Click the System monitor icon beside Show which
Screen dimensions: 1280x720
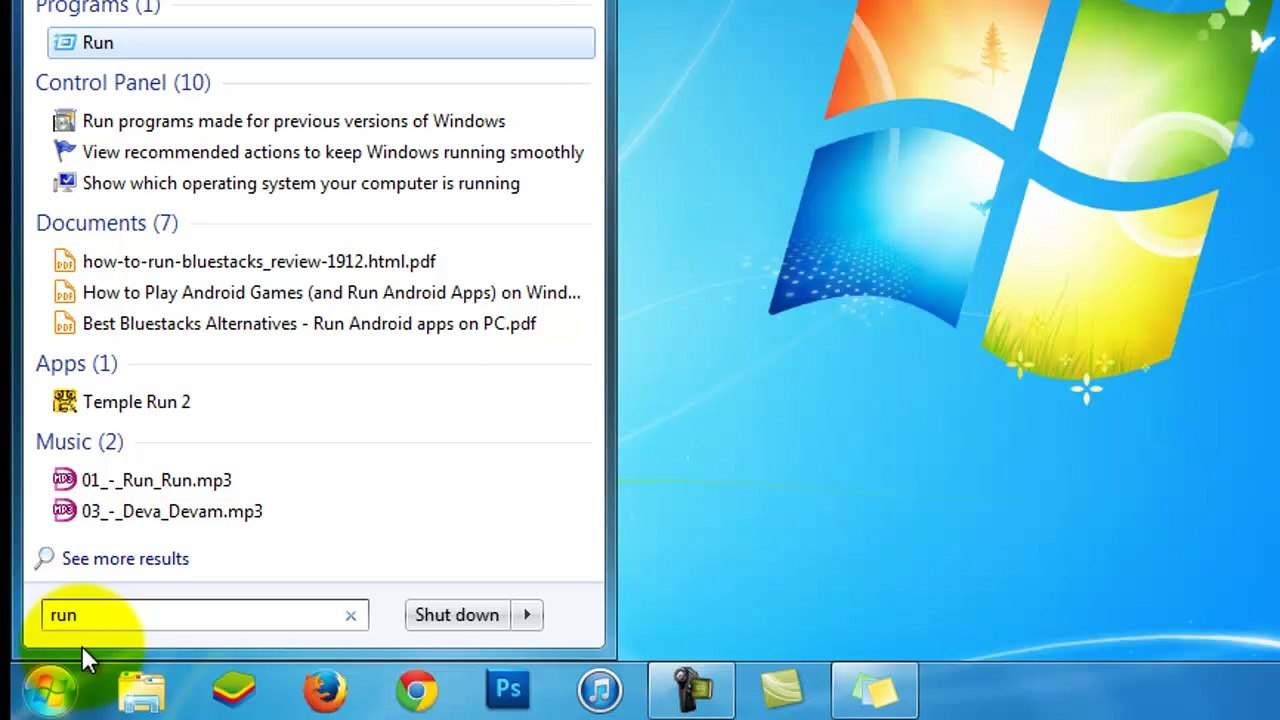click(64, 183)
